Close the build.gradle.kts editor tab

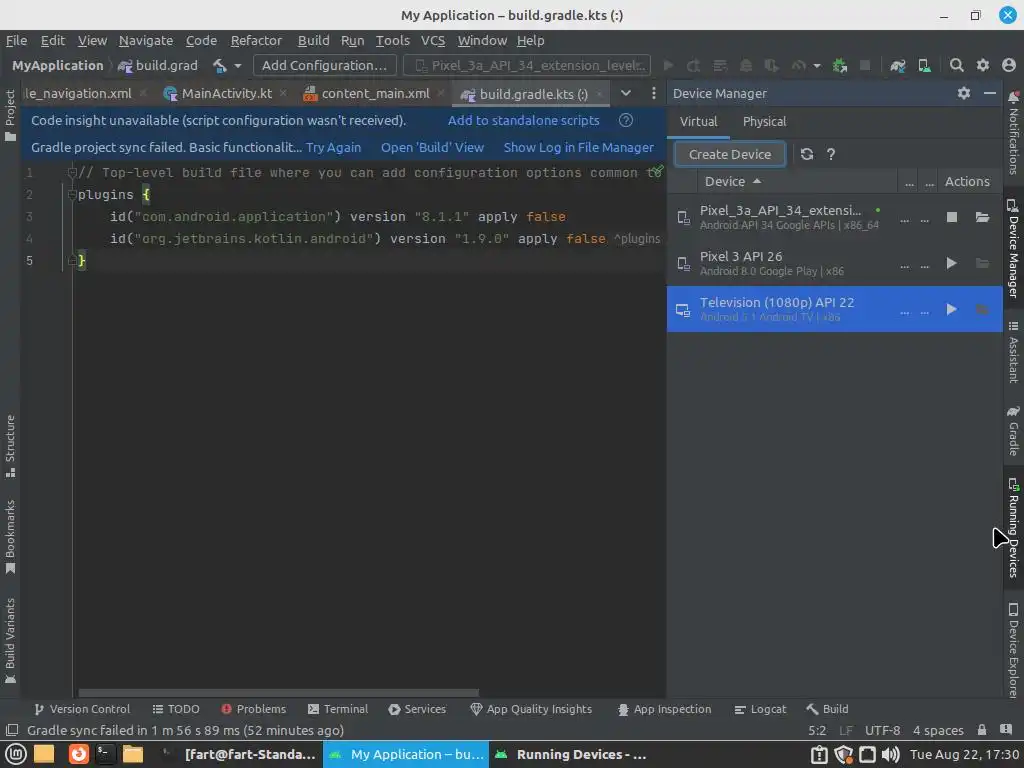click(x=599, y=94)
